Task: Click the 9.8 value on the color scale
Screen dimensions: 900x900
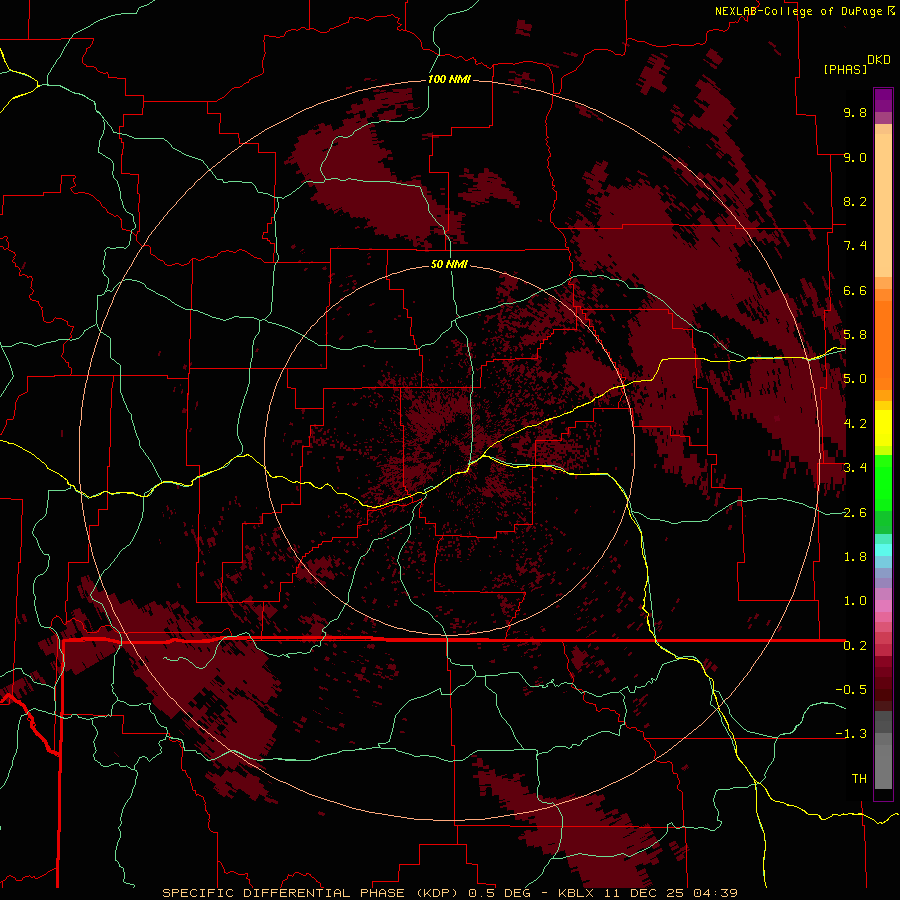Action: pyautogui.click(x=855, y=112)
